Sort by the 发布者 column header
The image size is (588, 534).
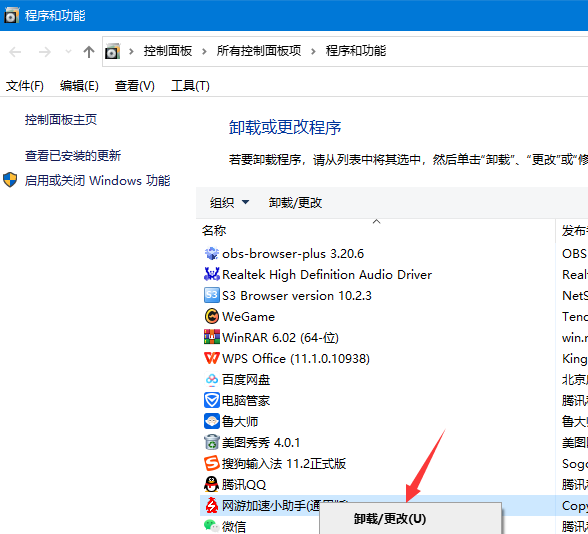click(573, 230)
